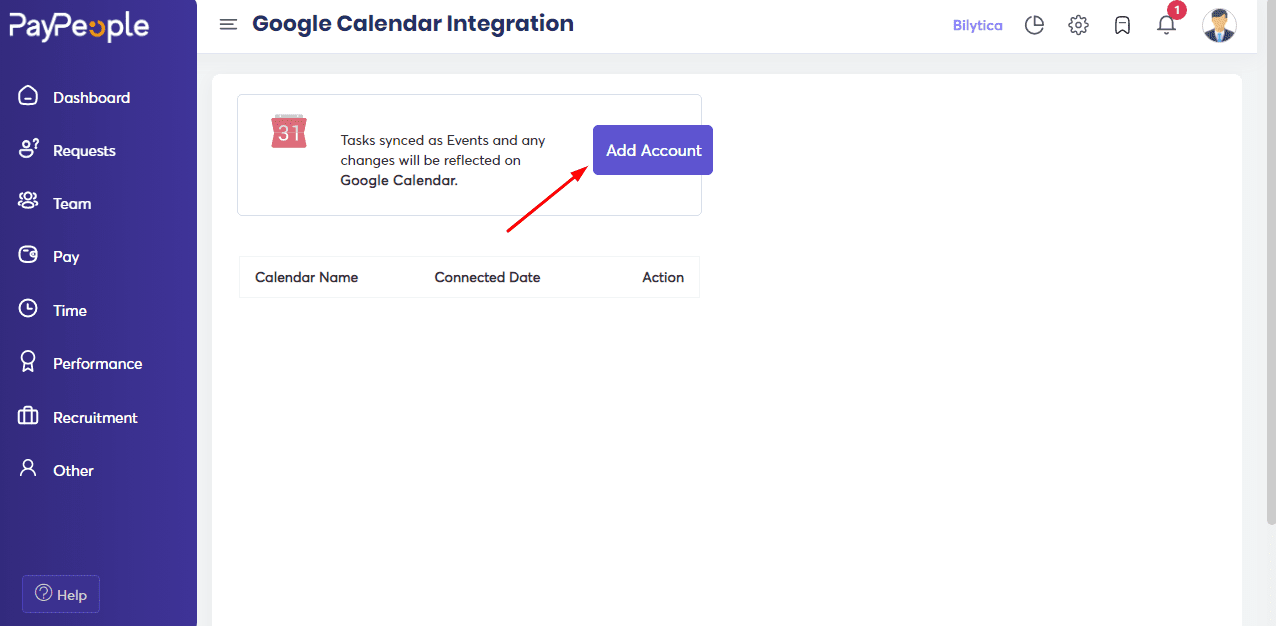Click the Other person icon

[28, 468]
